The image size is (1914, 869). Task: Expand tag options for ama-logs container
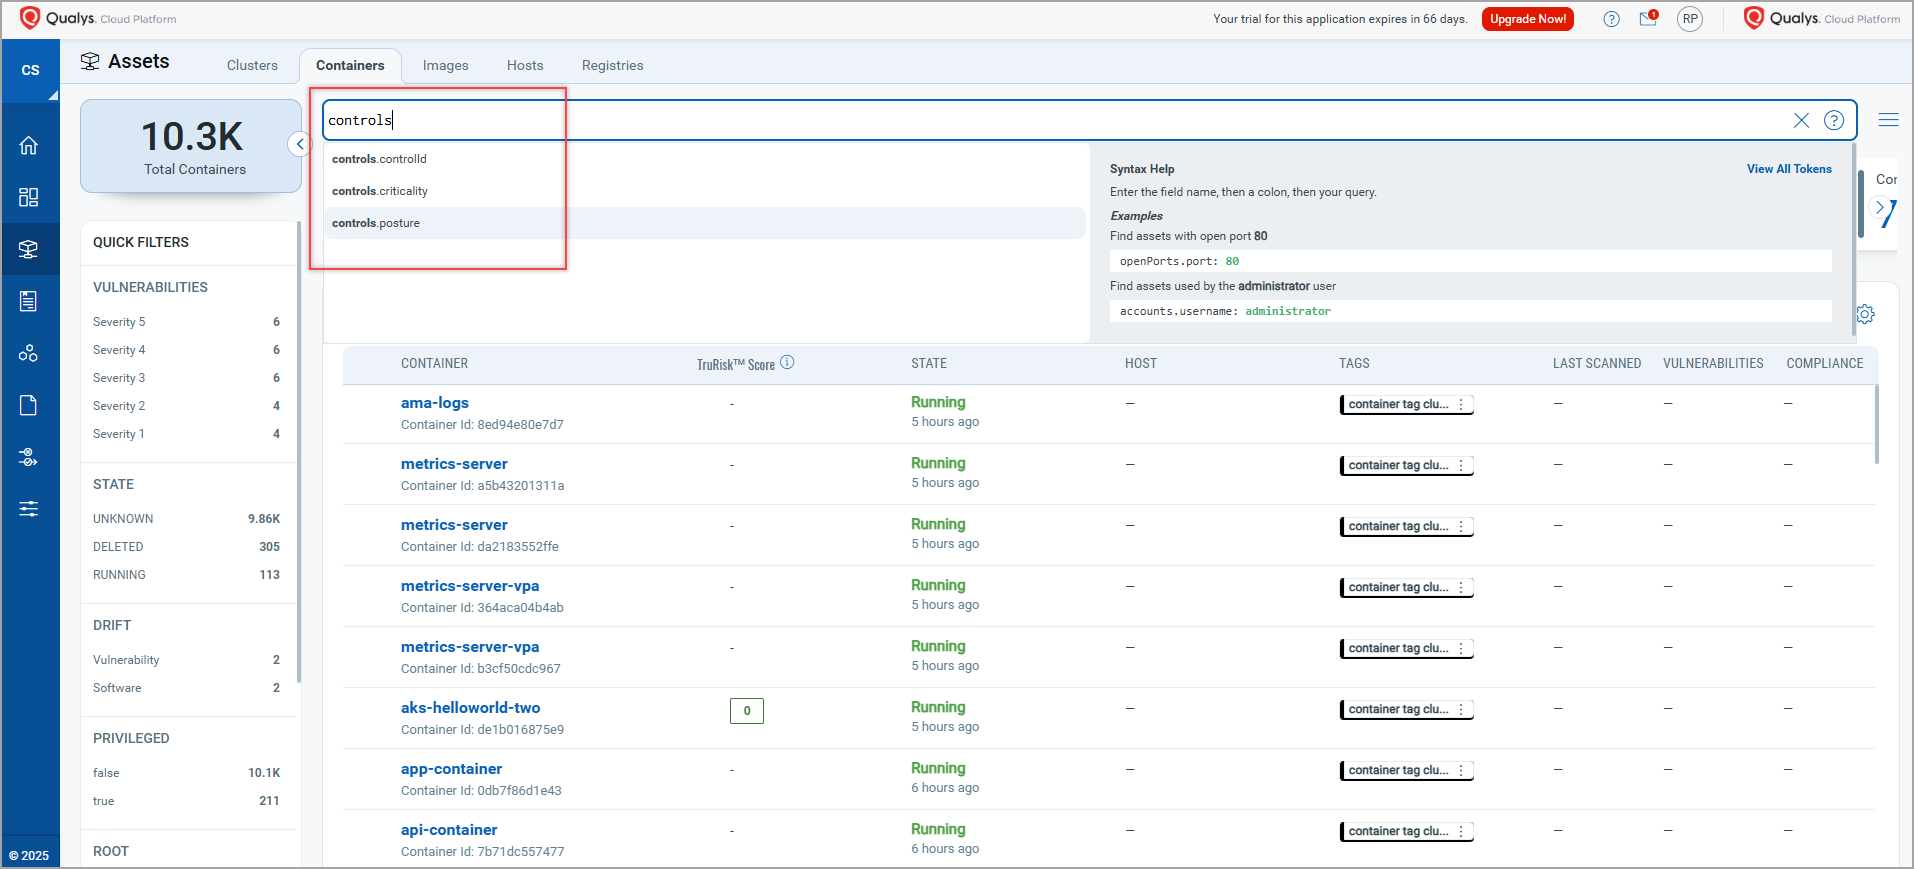coord(1461,405)
